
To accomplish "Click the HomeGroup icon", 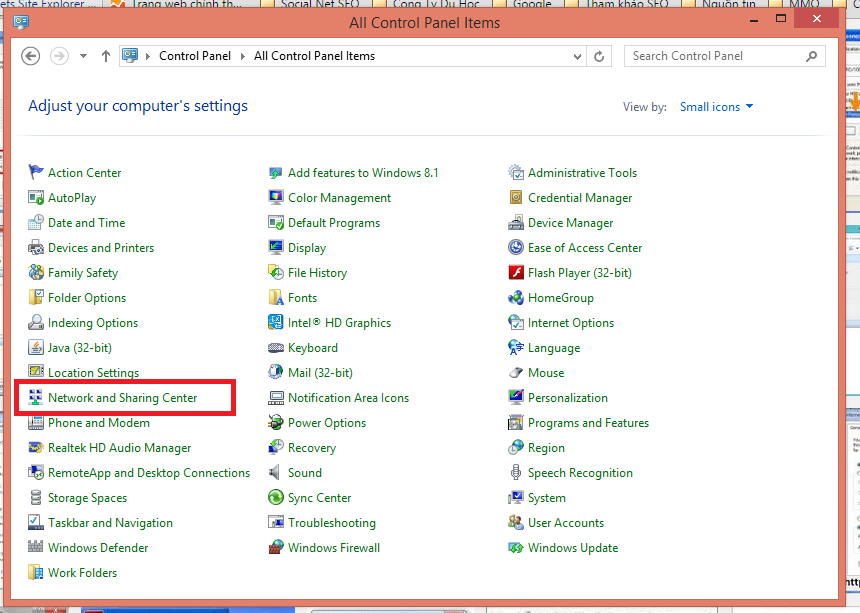I will [x=516, y=298].
